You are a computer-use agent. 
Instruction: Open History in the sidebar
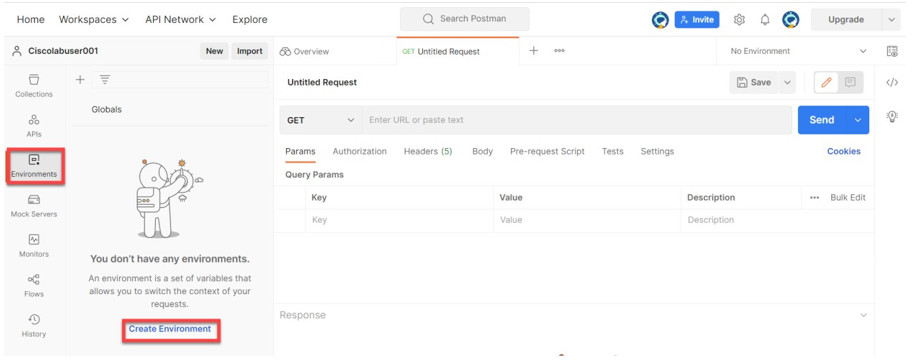click(34, 326)
